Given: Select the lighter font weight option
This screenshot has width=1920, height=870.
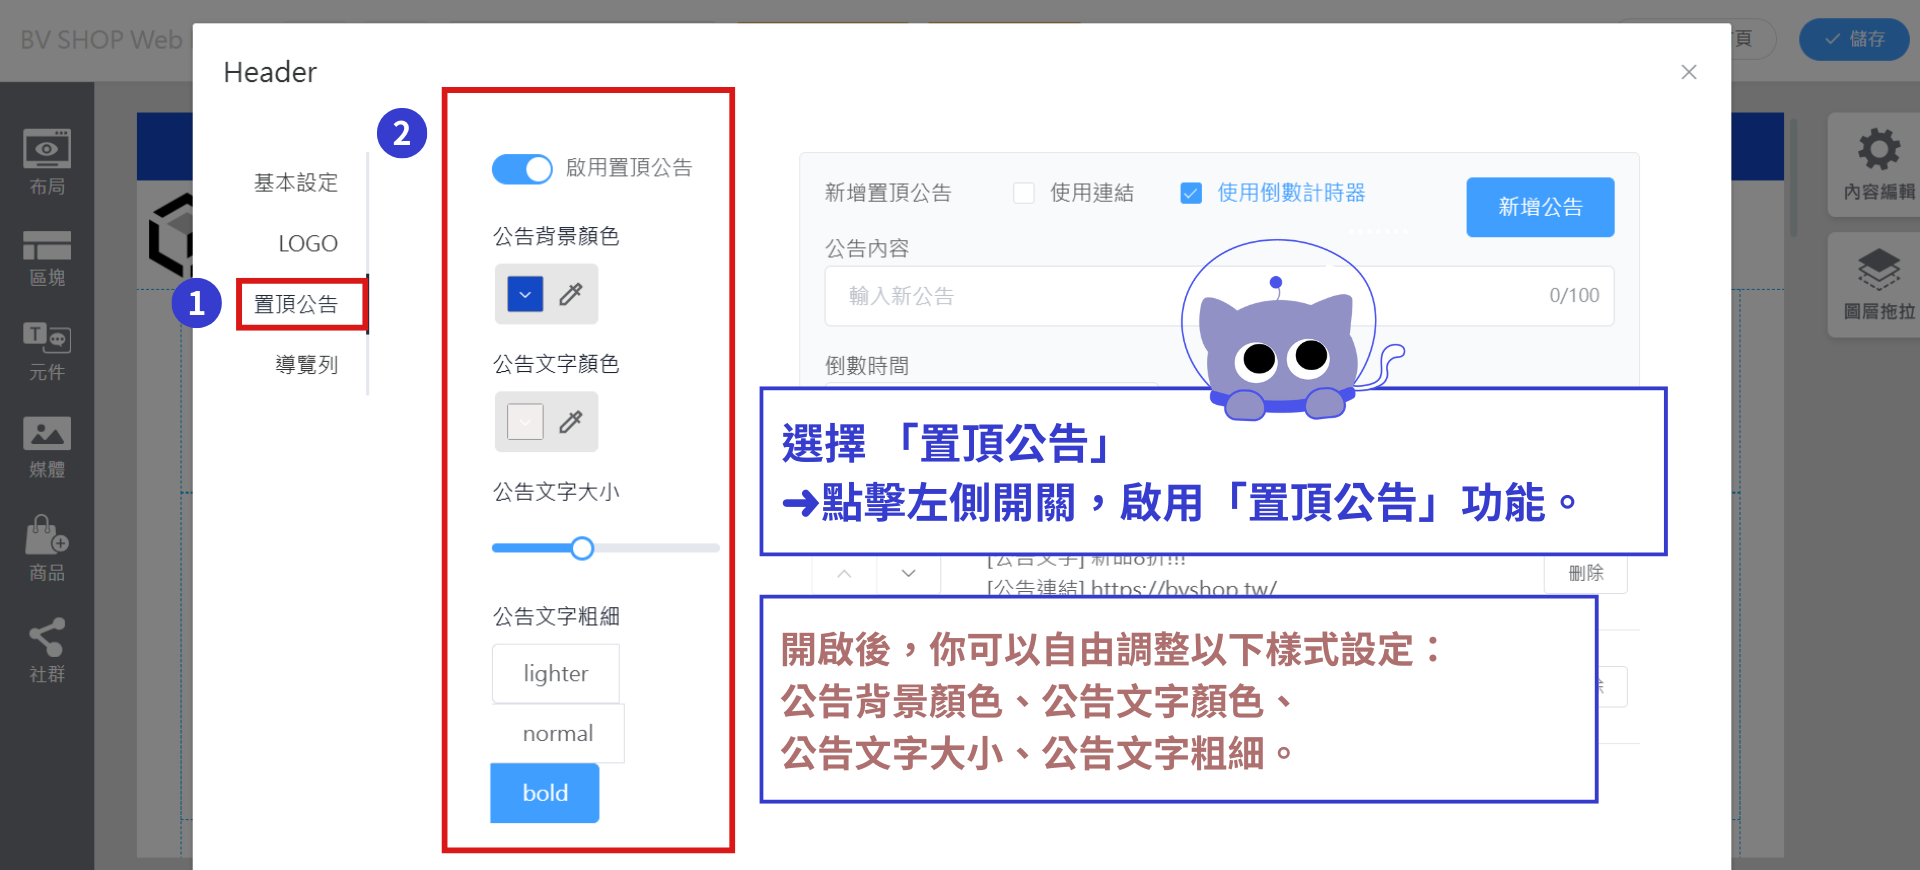Looking at the screenshot, I should [556, 674].
